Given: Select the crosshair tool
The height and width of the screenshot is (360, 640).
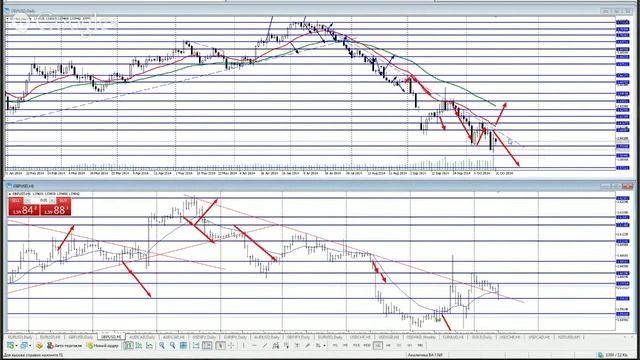Looking at the screenshot, I should pyautogui.click(x=231, y=346).
